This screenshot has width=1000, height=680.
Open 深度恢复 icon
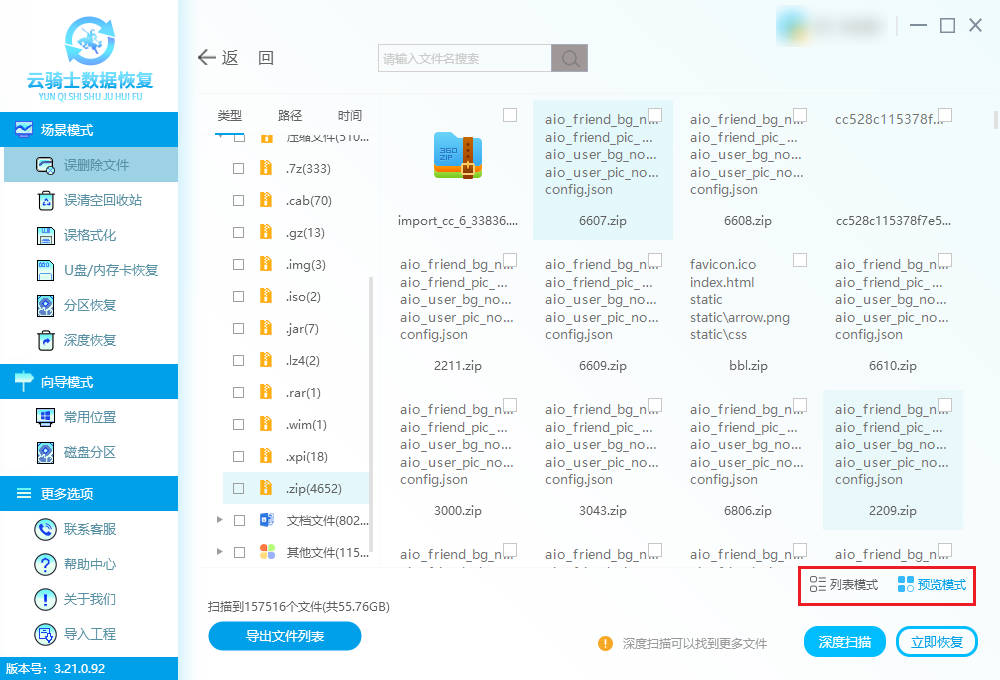pos(45,340)
